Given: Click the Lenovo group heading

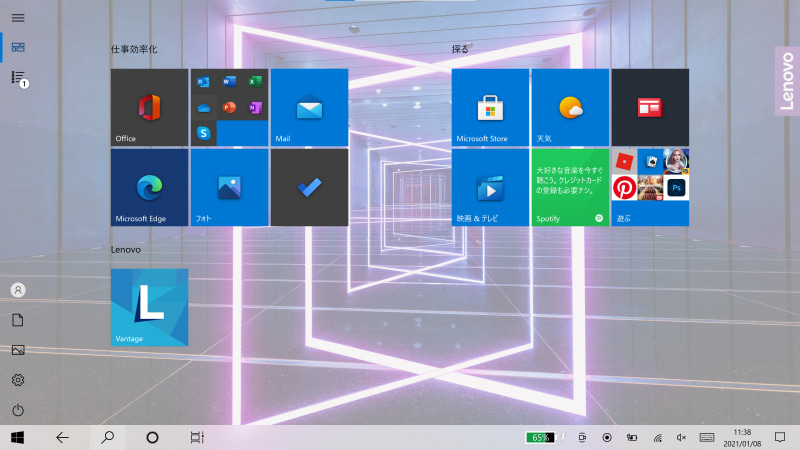Looking at the screenshot, I should [x=126, y=249].
